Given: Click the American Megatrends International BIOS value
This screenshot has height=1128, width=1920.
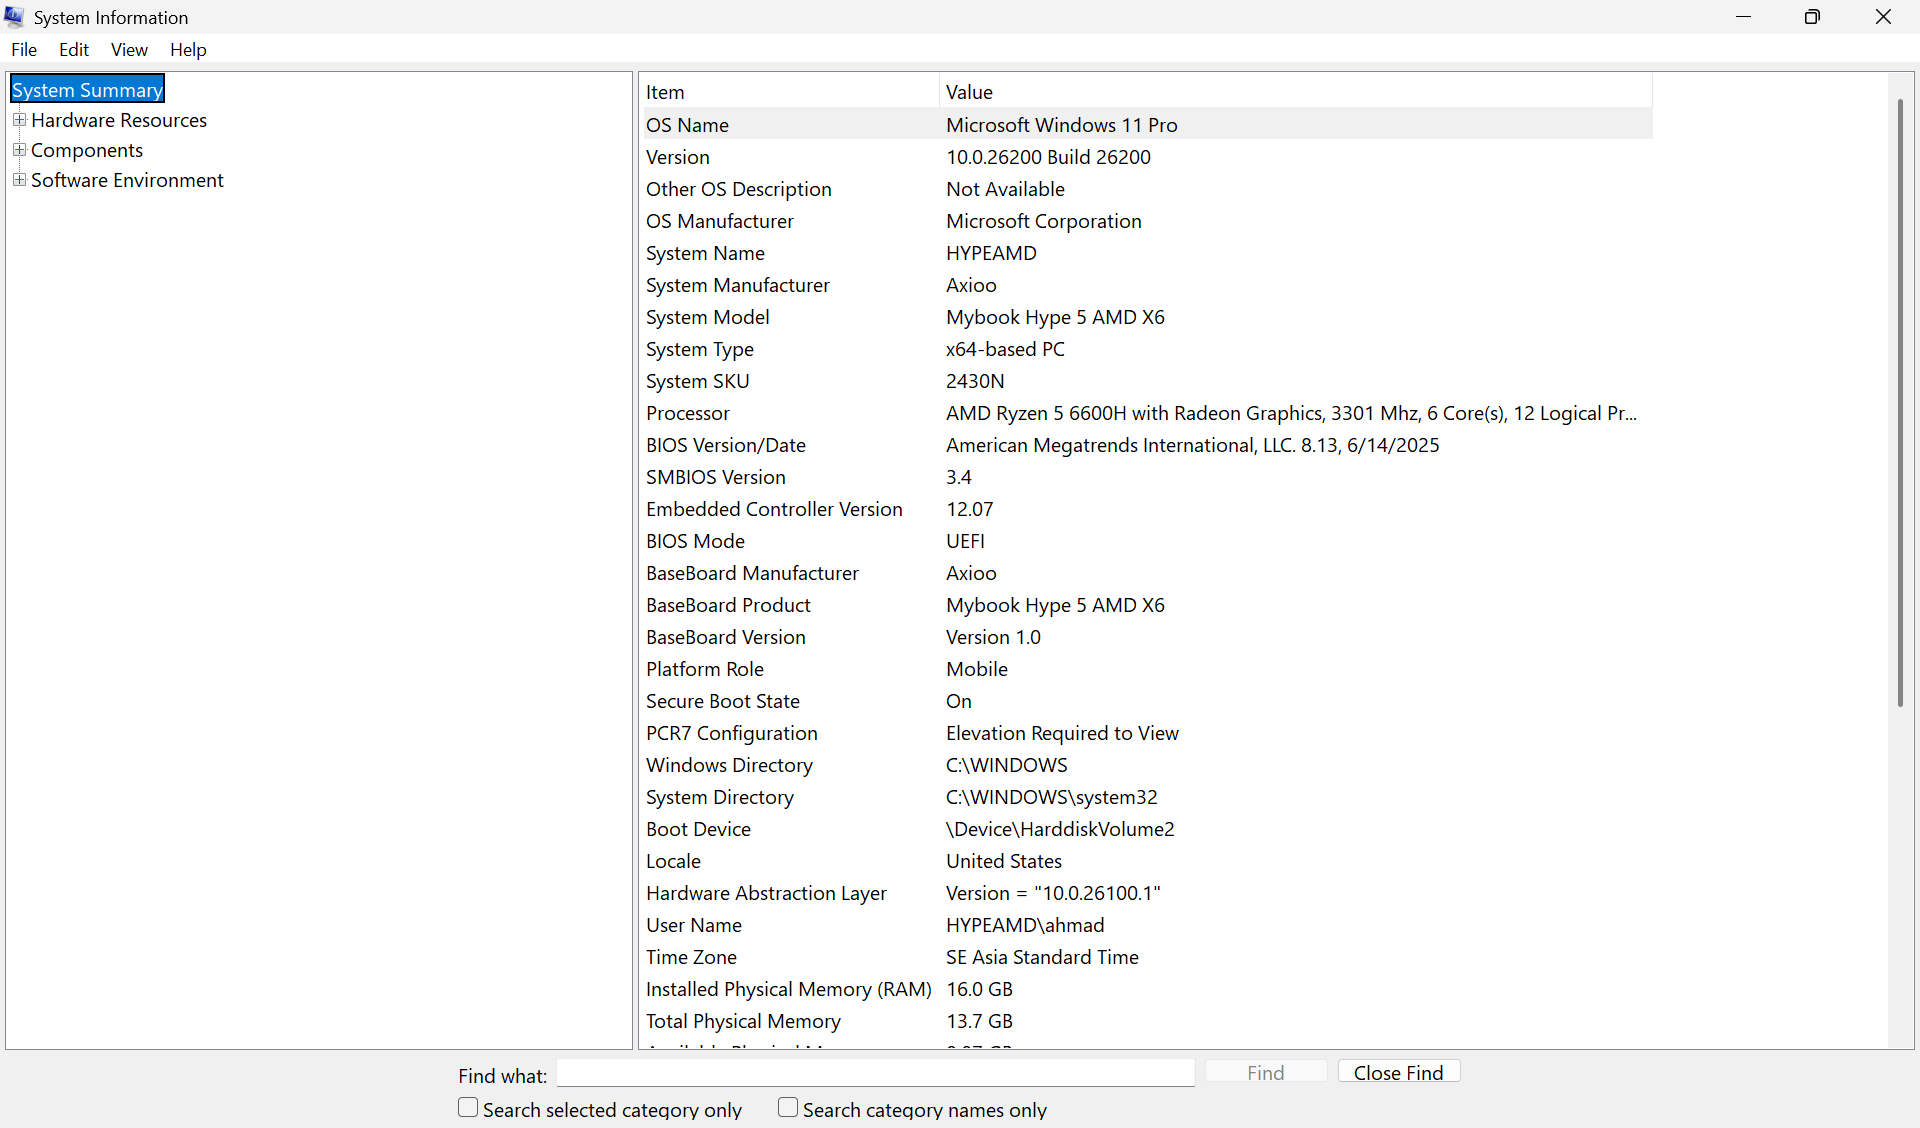Looking at the screenshot, I should pos(1193,445).
